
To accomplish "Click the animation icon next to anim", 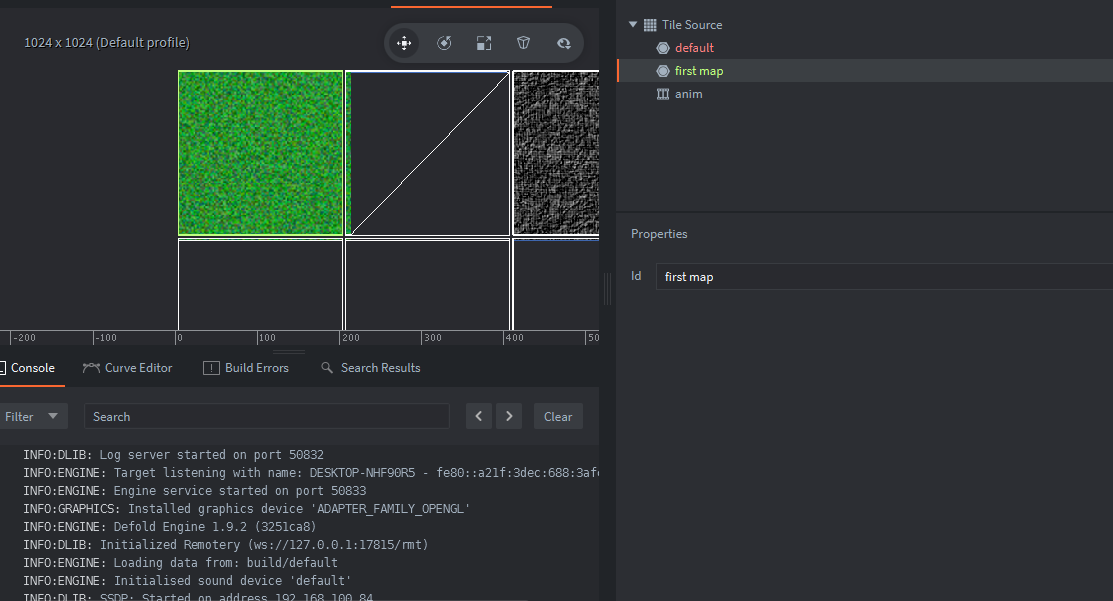I will click(662, 93).
